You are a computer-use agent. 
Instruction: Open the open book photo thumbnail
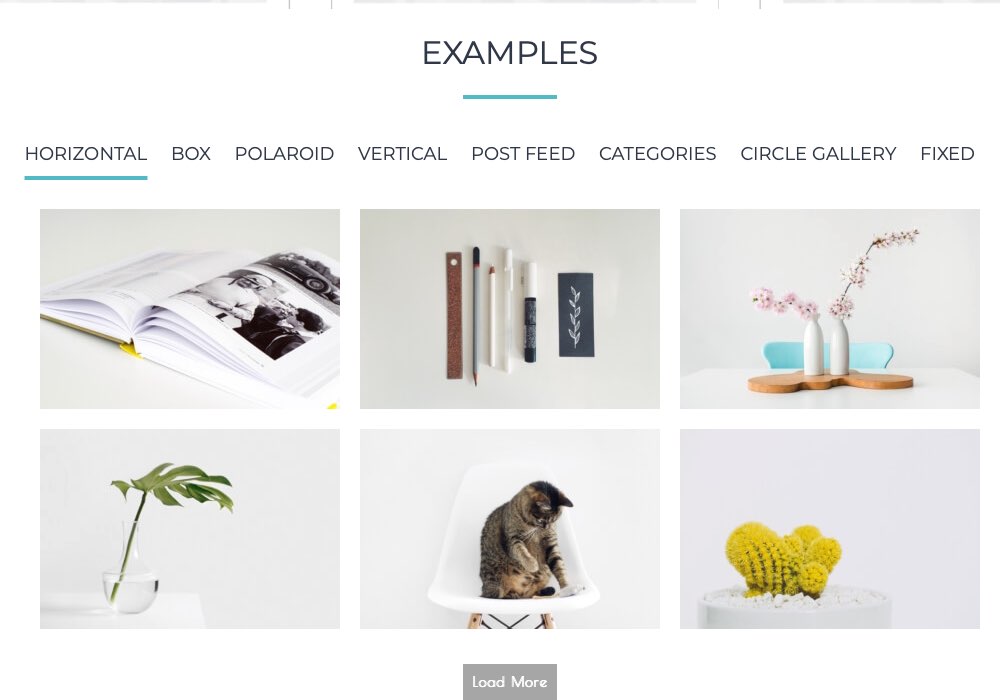click(x=190, y=309)
